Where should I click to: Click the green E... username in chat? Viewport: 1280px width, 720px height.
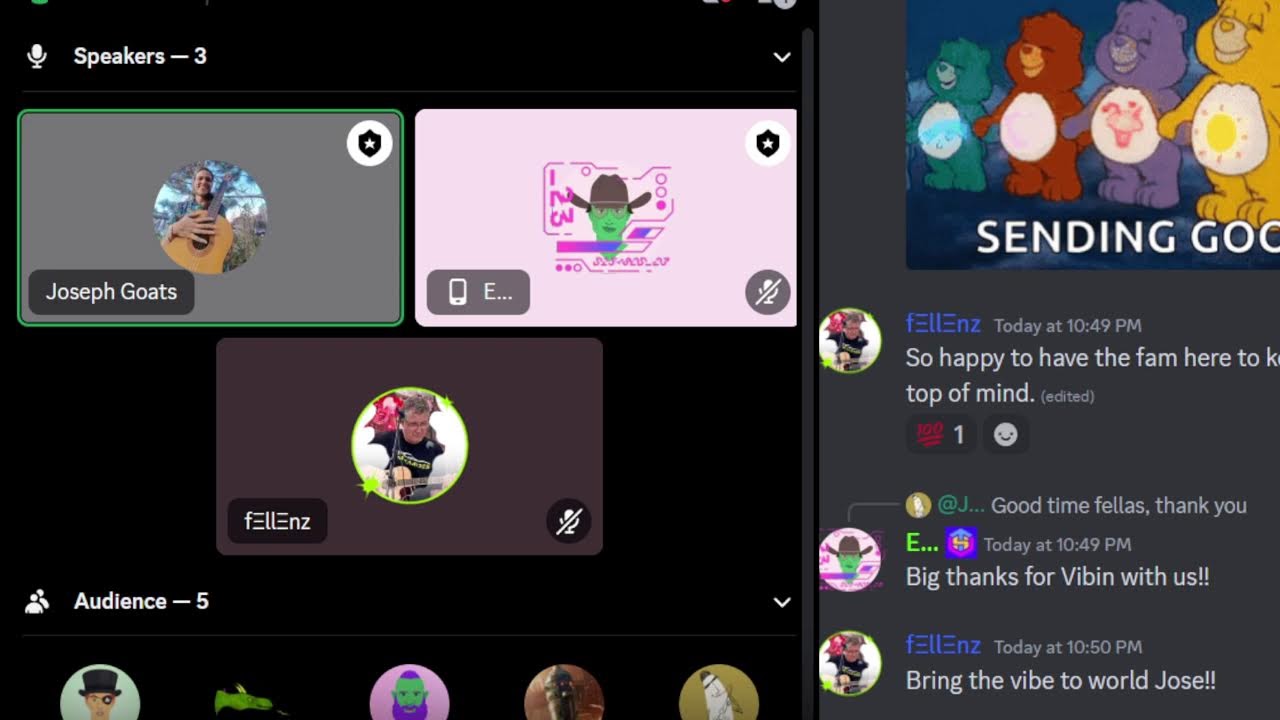click(922, 543)
